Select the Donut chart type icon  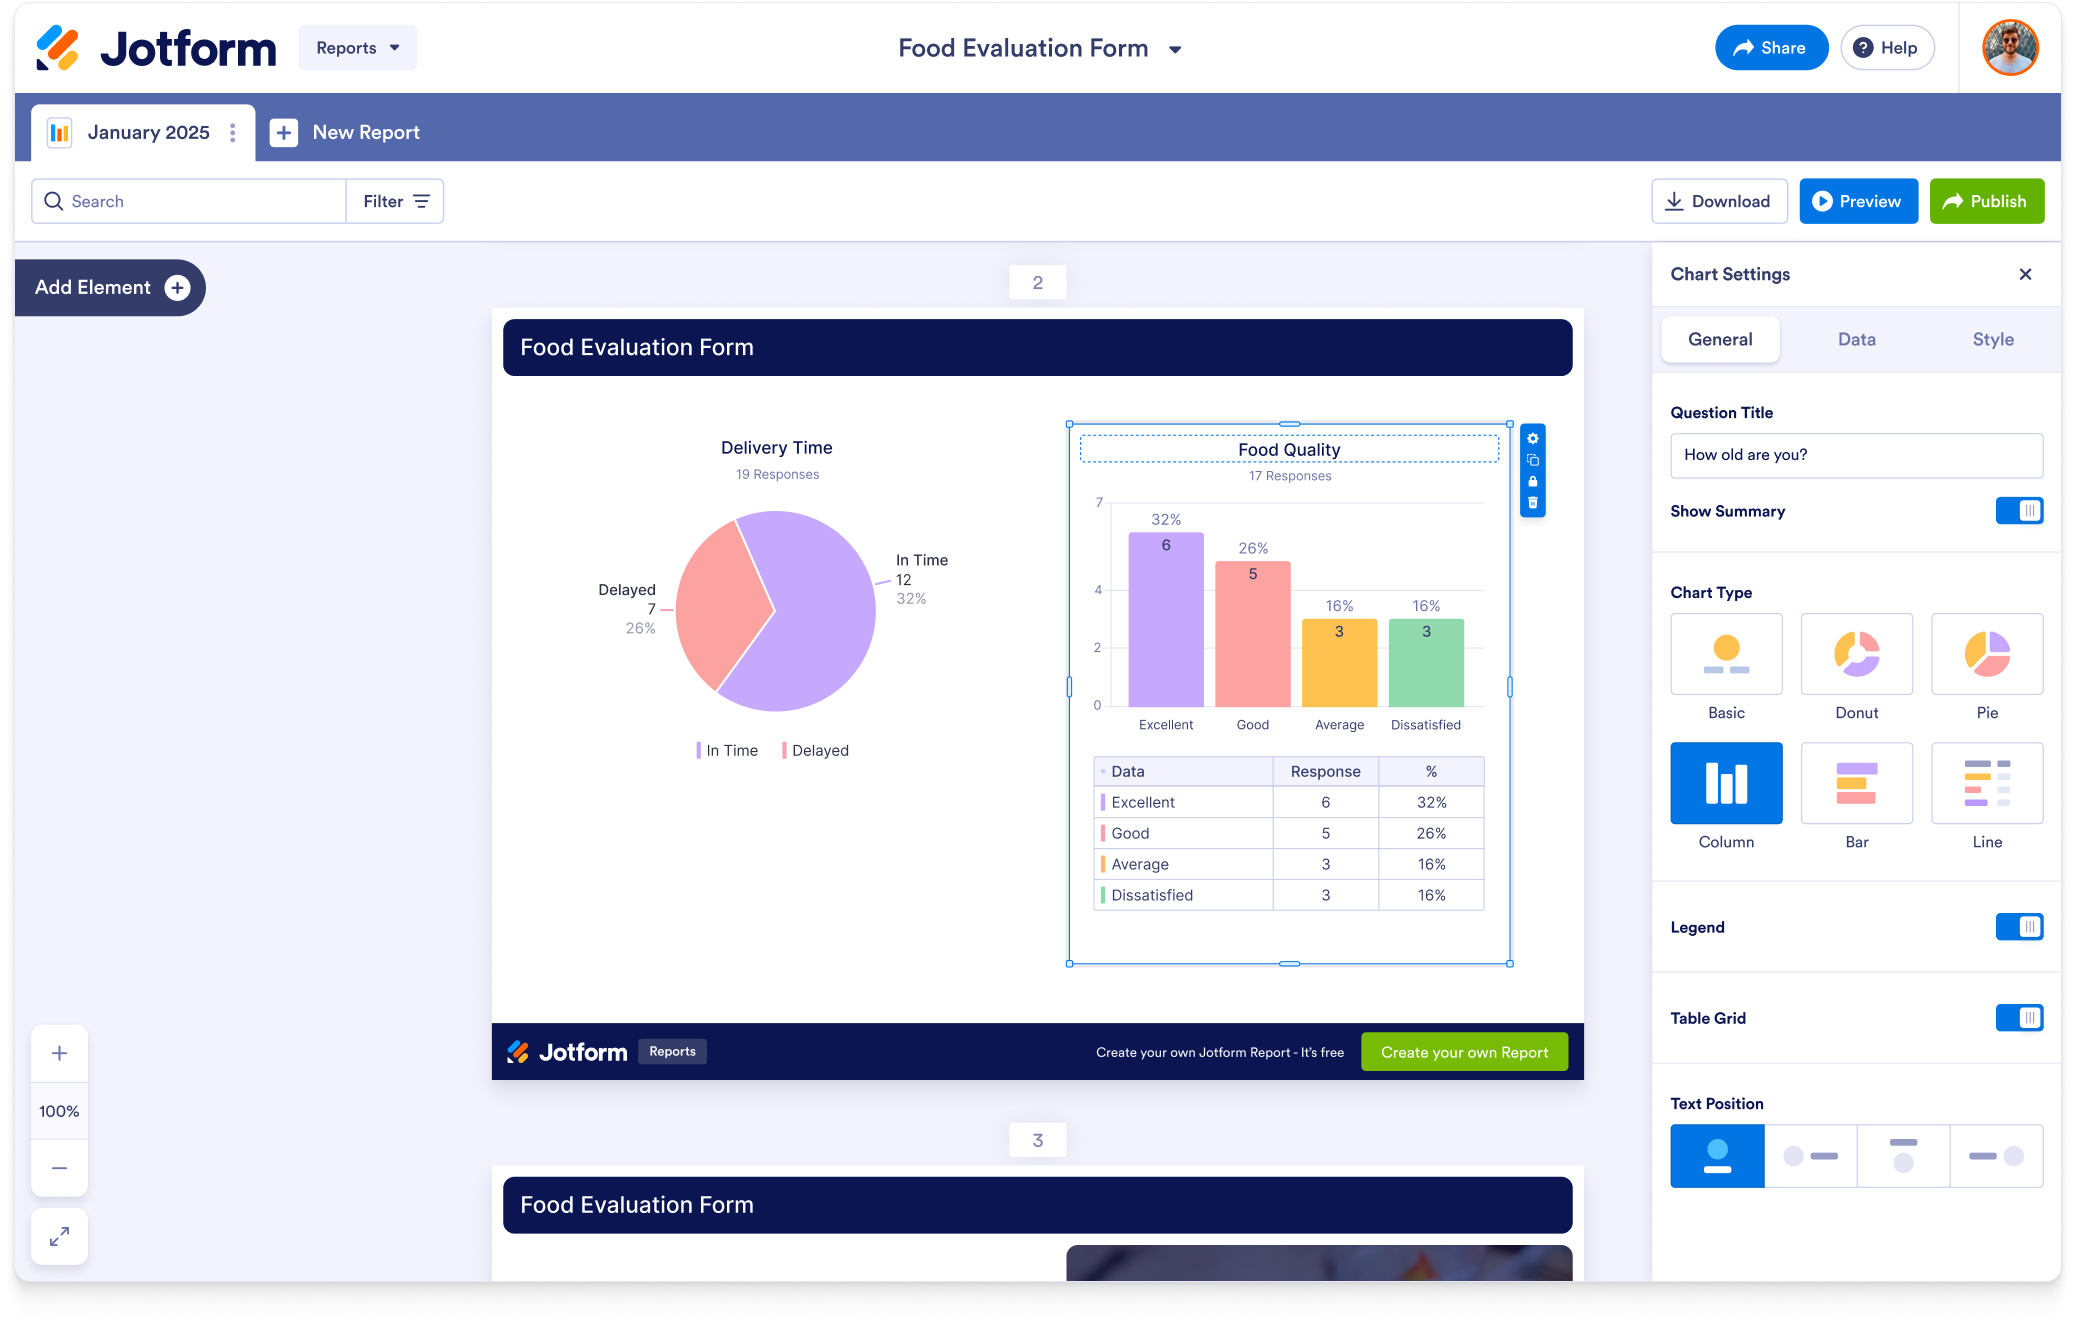[x=1856, y=654]
